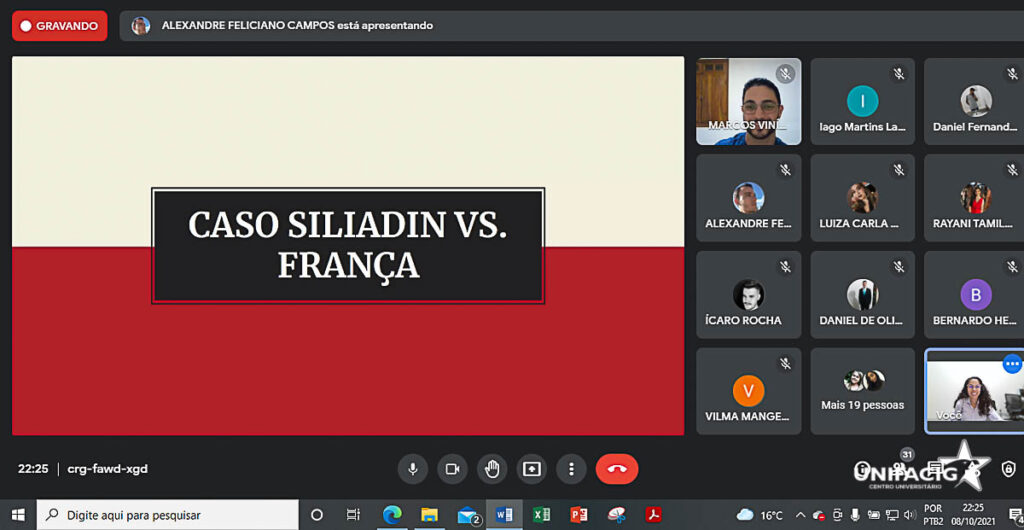This screenshot has height=530, width=1024.
Task: Open Word from the taskbar
Action: pos(504,515)
